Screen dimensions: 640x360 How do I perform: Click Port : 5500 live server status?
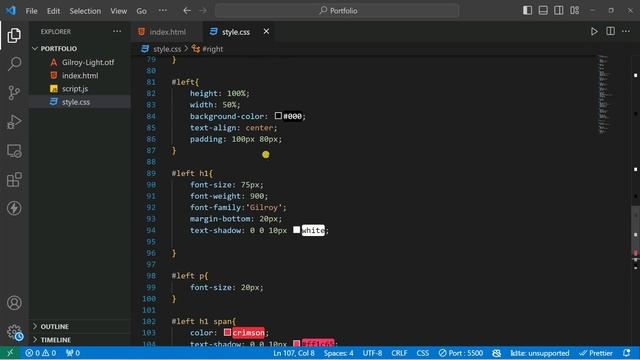point(461,353)
